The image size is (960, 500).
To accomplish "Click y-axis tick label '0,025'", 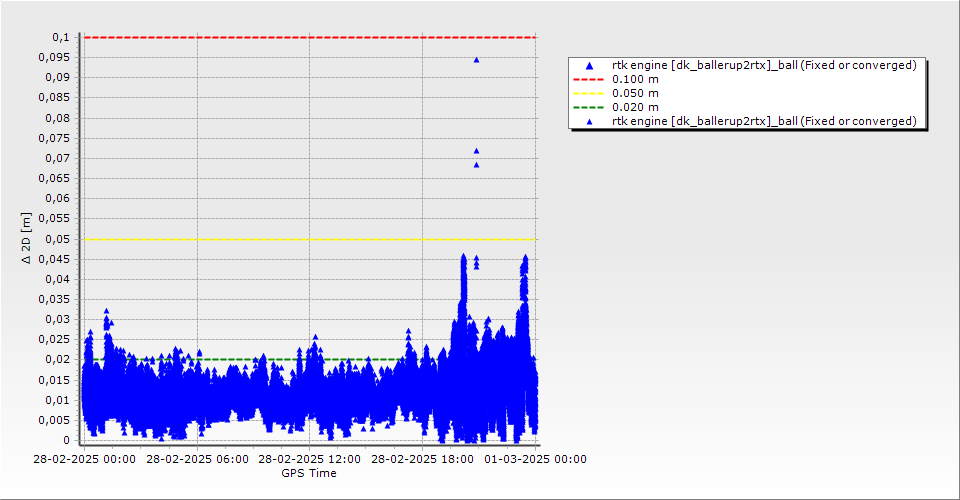I will [x=54, y=339].
